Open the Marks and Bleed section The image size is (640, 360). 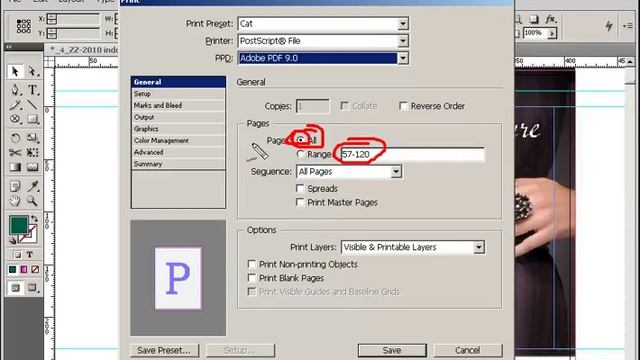(178, 105)
